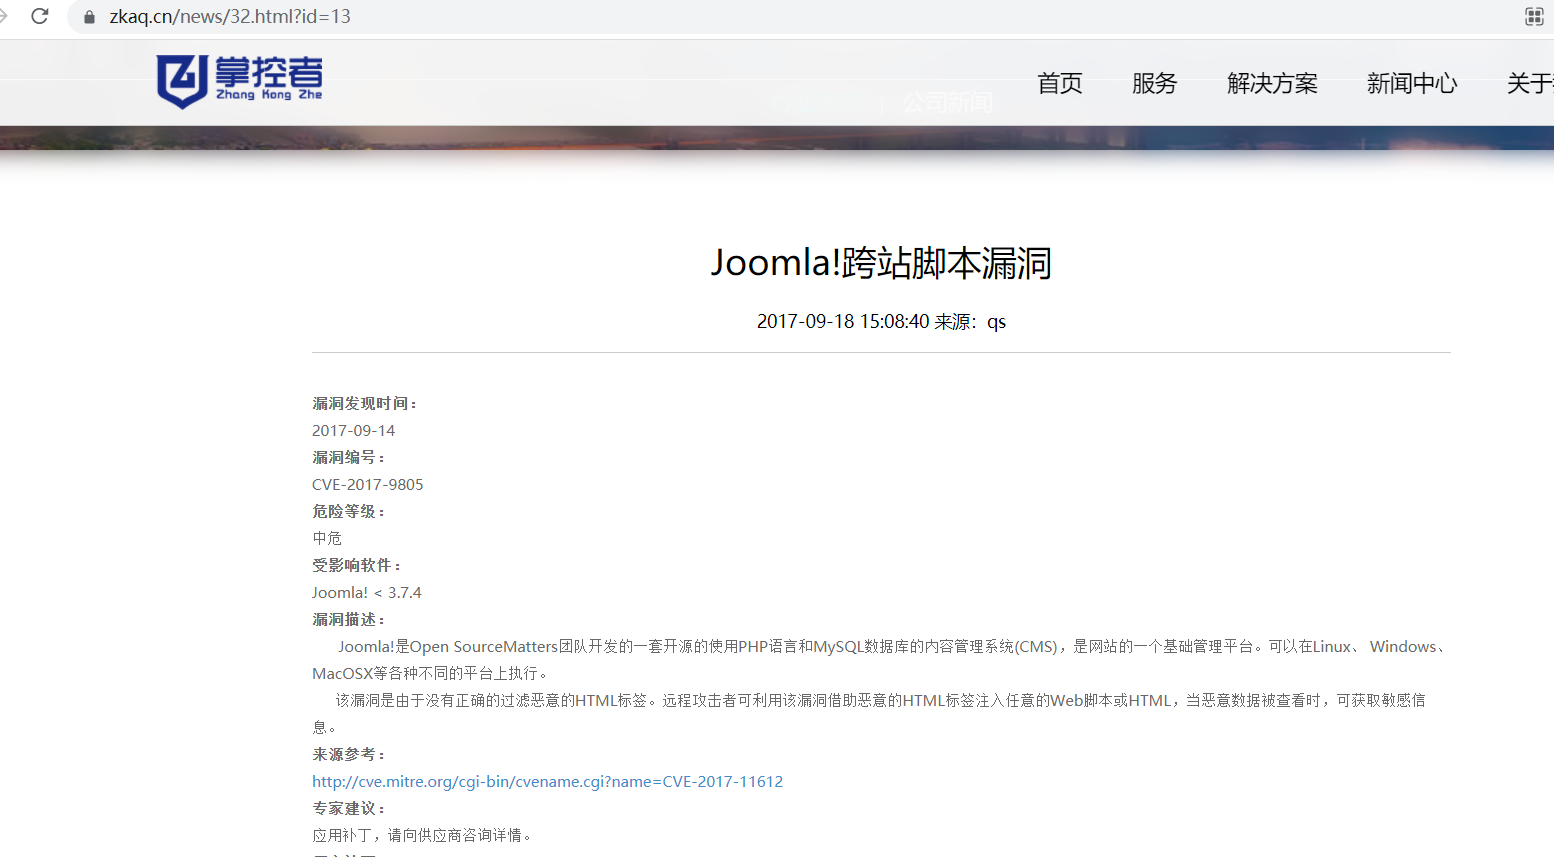Open the 关于 menu item at the right edge
The image size is (1554, 857).
pos(1530,84)
